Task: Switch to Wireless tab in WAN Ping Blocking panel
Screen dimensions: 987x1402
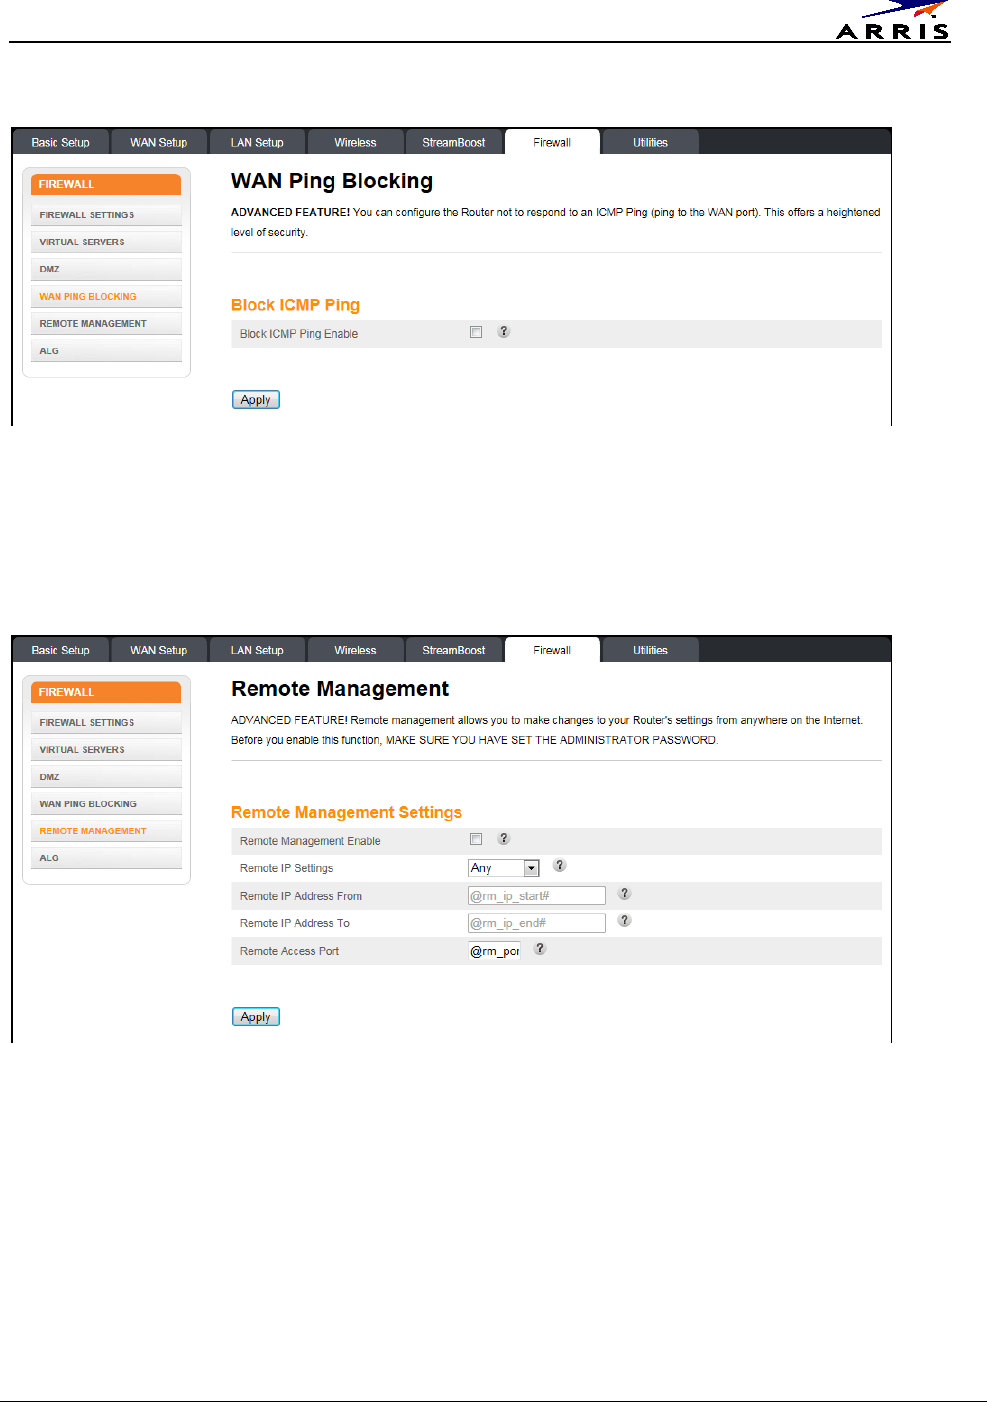Action: tap(355, 142)
